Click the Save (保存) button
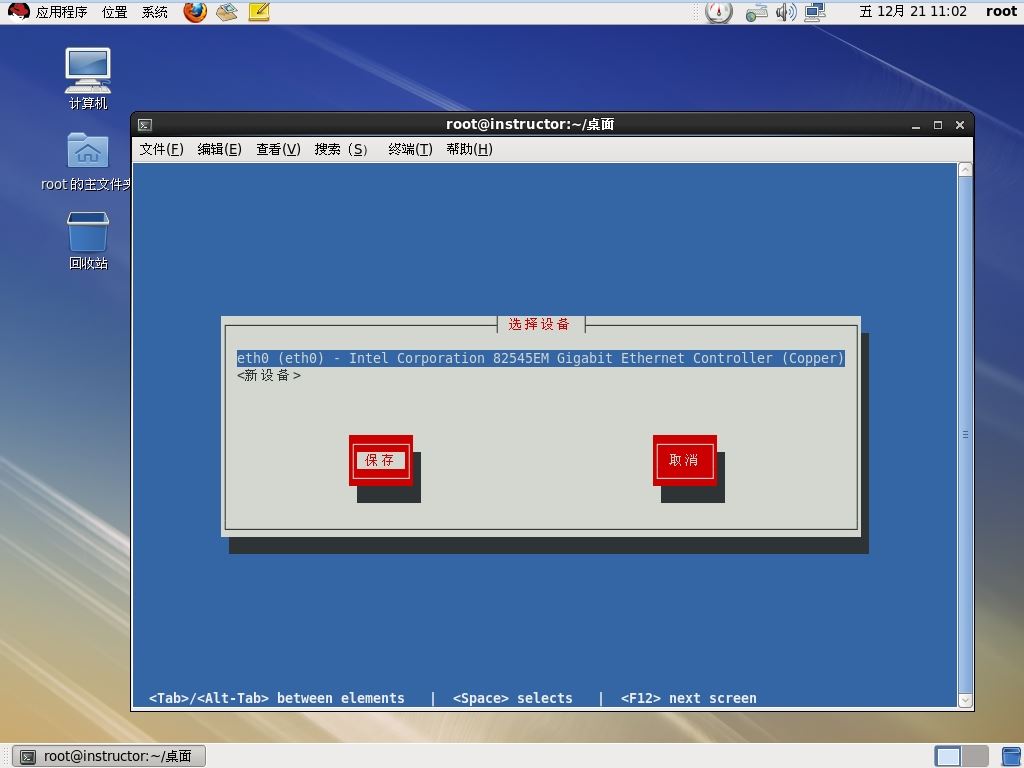 [381, 460]
